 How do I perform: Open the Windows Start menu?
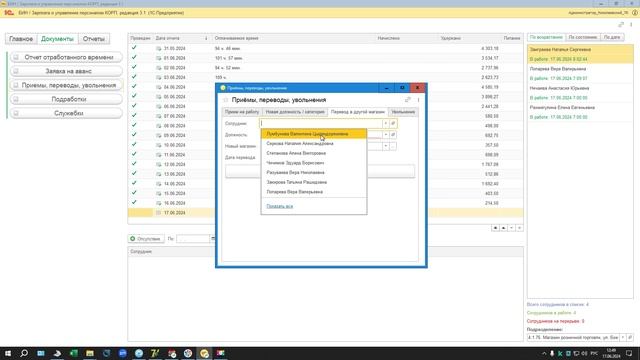pos(8,353)
